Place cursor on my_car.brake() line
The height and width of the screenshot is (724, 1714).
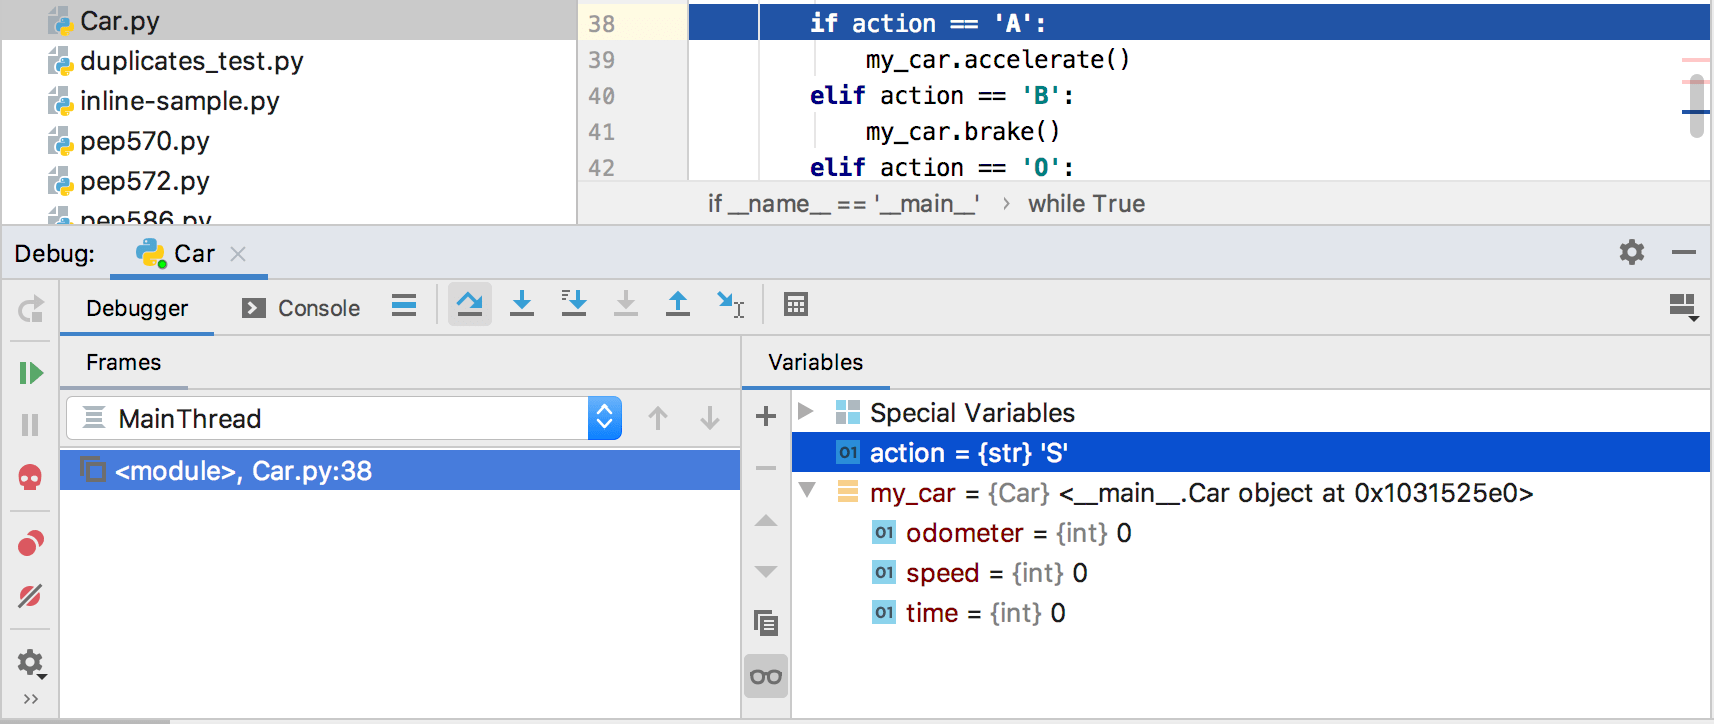coord(963,131)
